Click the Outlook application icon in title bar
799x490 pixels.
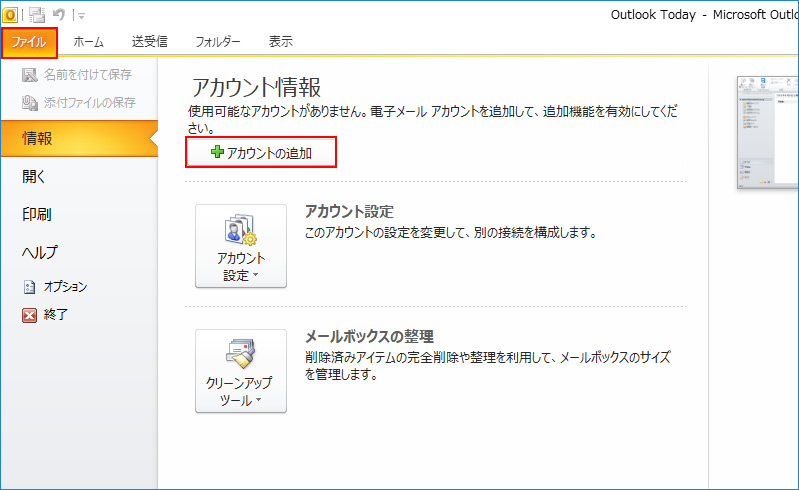point(10,15)
